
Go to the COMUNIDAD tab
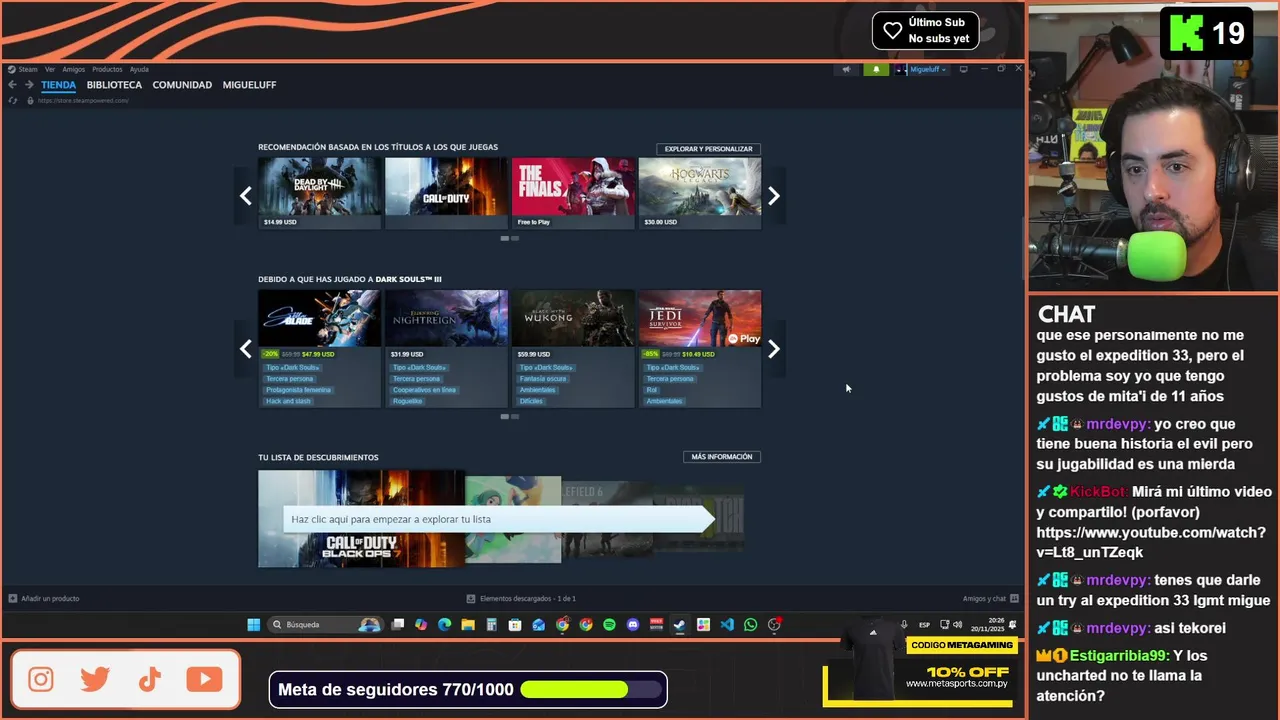tap(182, 85)
